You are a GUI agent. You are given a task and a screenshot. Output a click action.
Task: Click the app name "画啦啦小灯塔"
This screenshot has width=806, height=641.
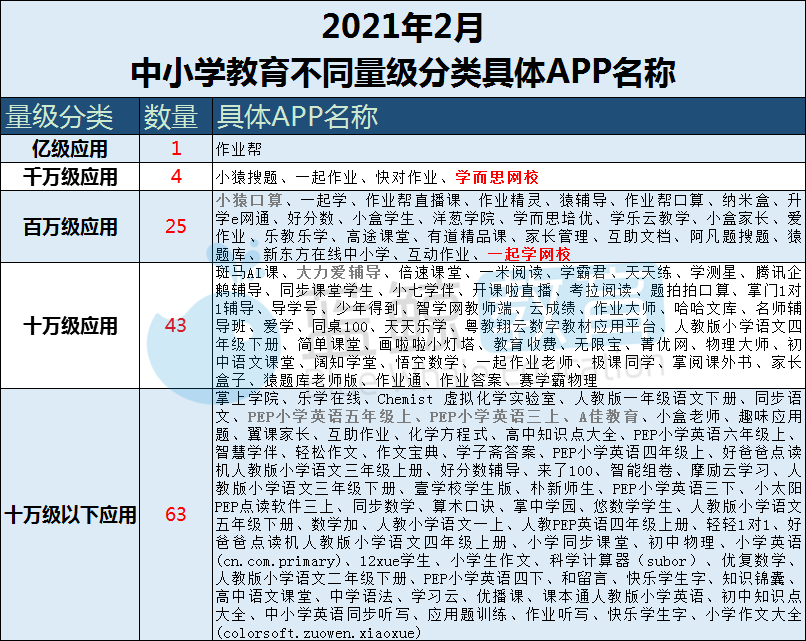coord(426,344)
